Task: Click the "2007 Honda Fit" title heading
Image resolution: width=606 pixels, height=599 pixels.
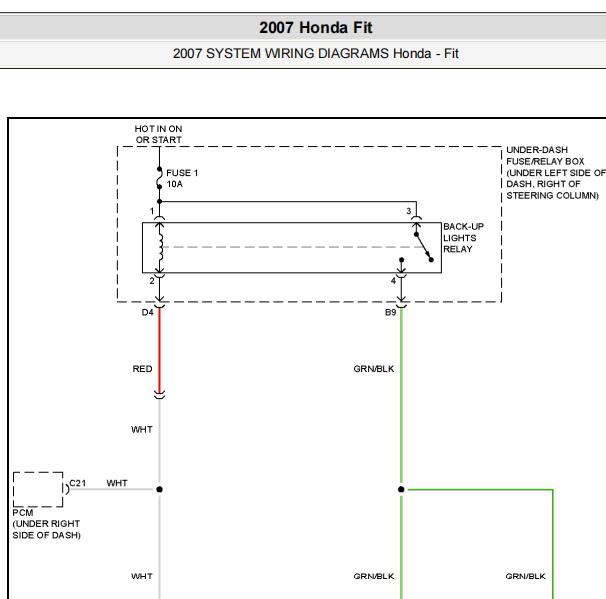Action: click(315, 27)
